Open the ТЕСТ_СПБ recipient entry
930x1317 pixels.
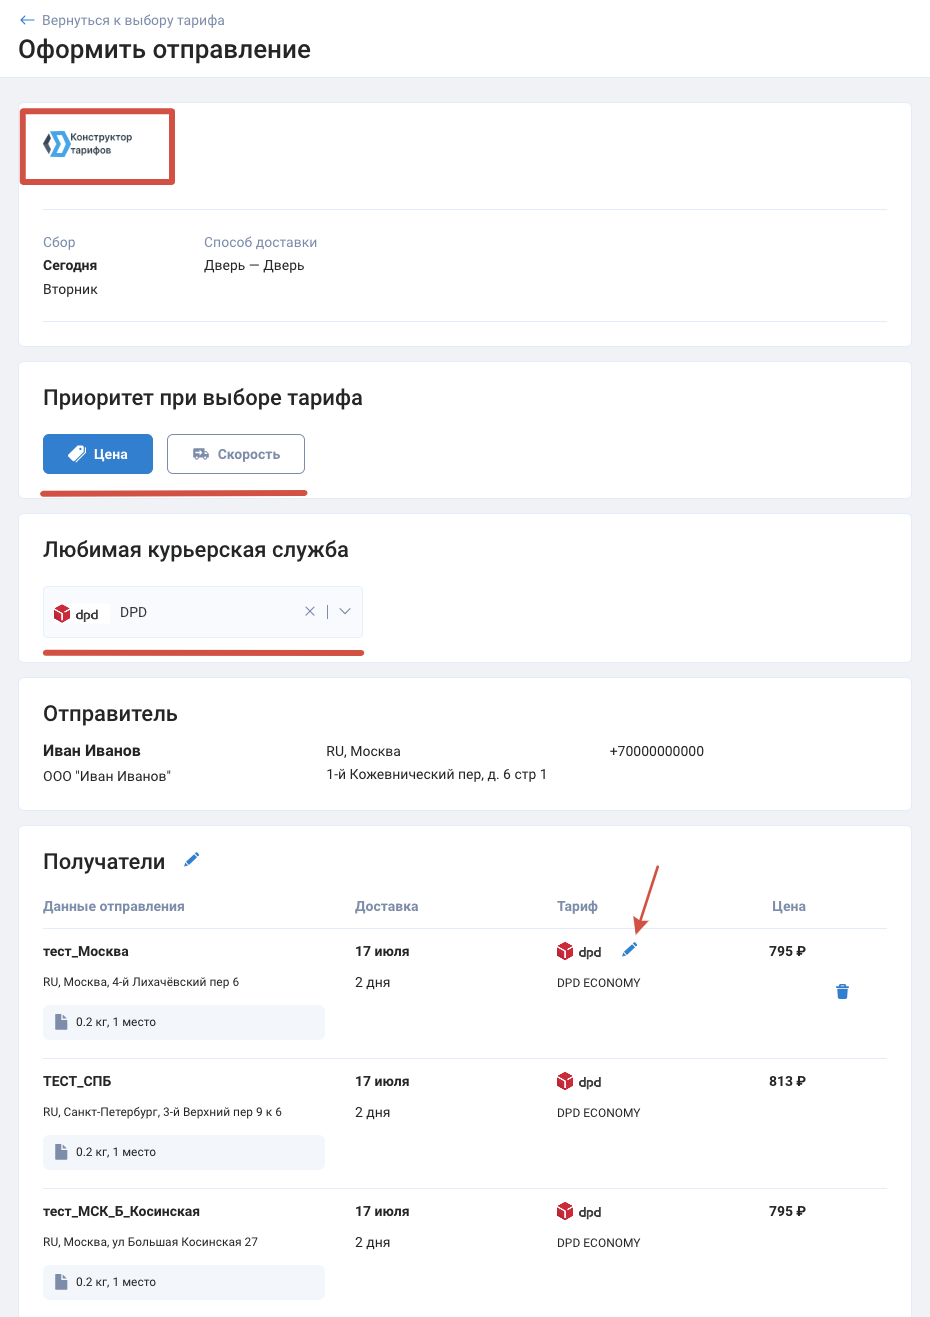[77, 1081]
